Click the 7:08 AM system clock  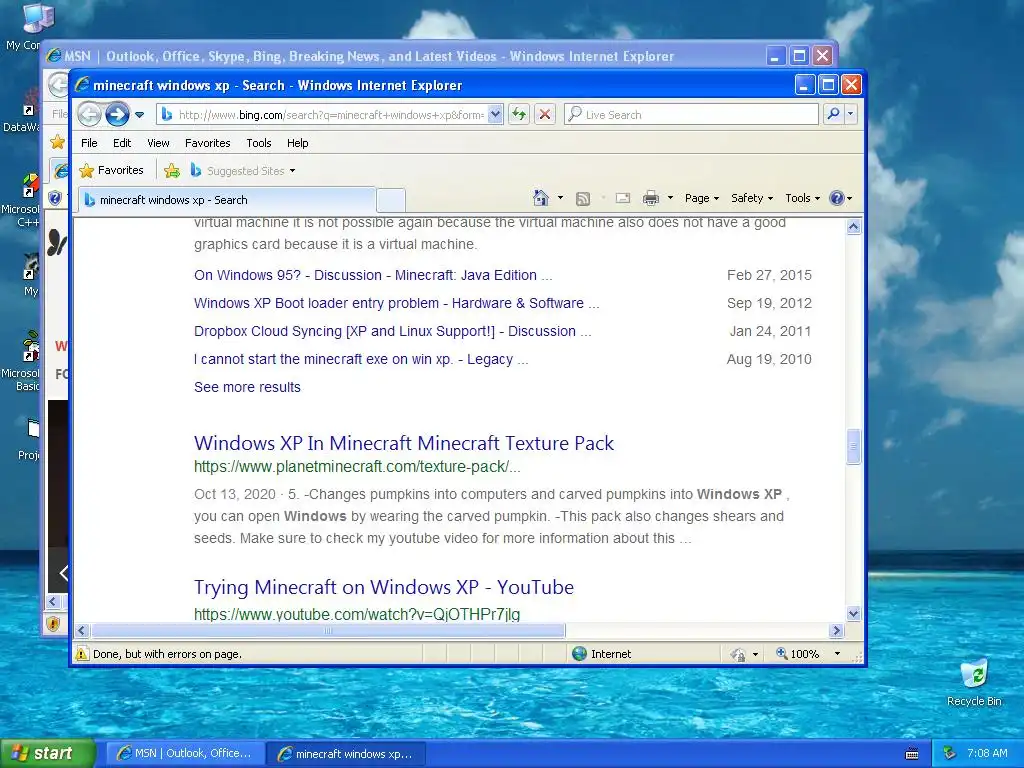point(987,754)
